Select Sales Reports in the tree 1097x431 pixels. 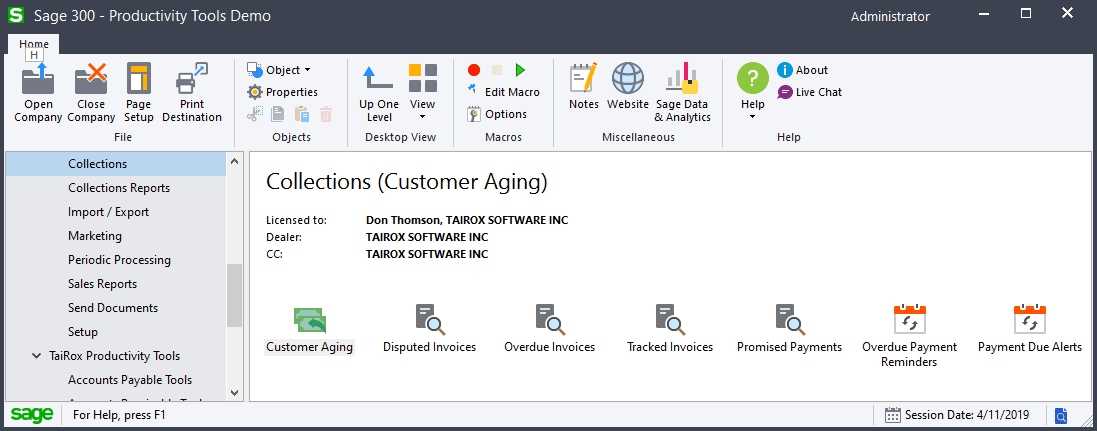point(102,283)
